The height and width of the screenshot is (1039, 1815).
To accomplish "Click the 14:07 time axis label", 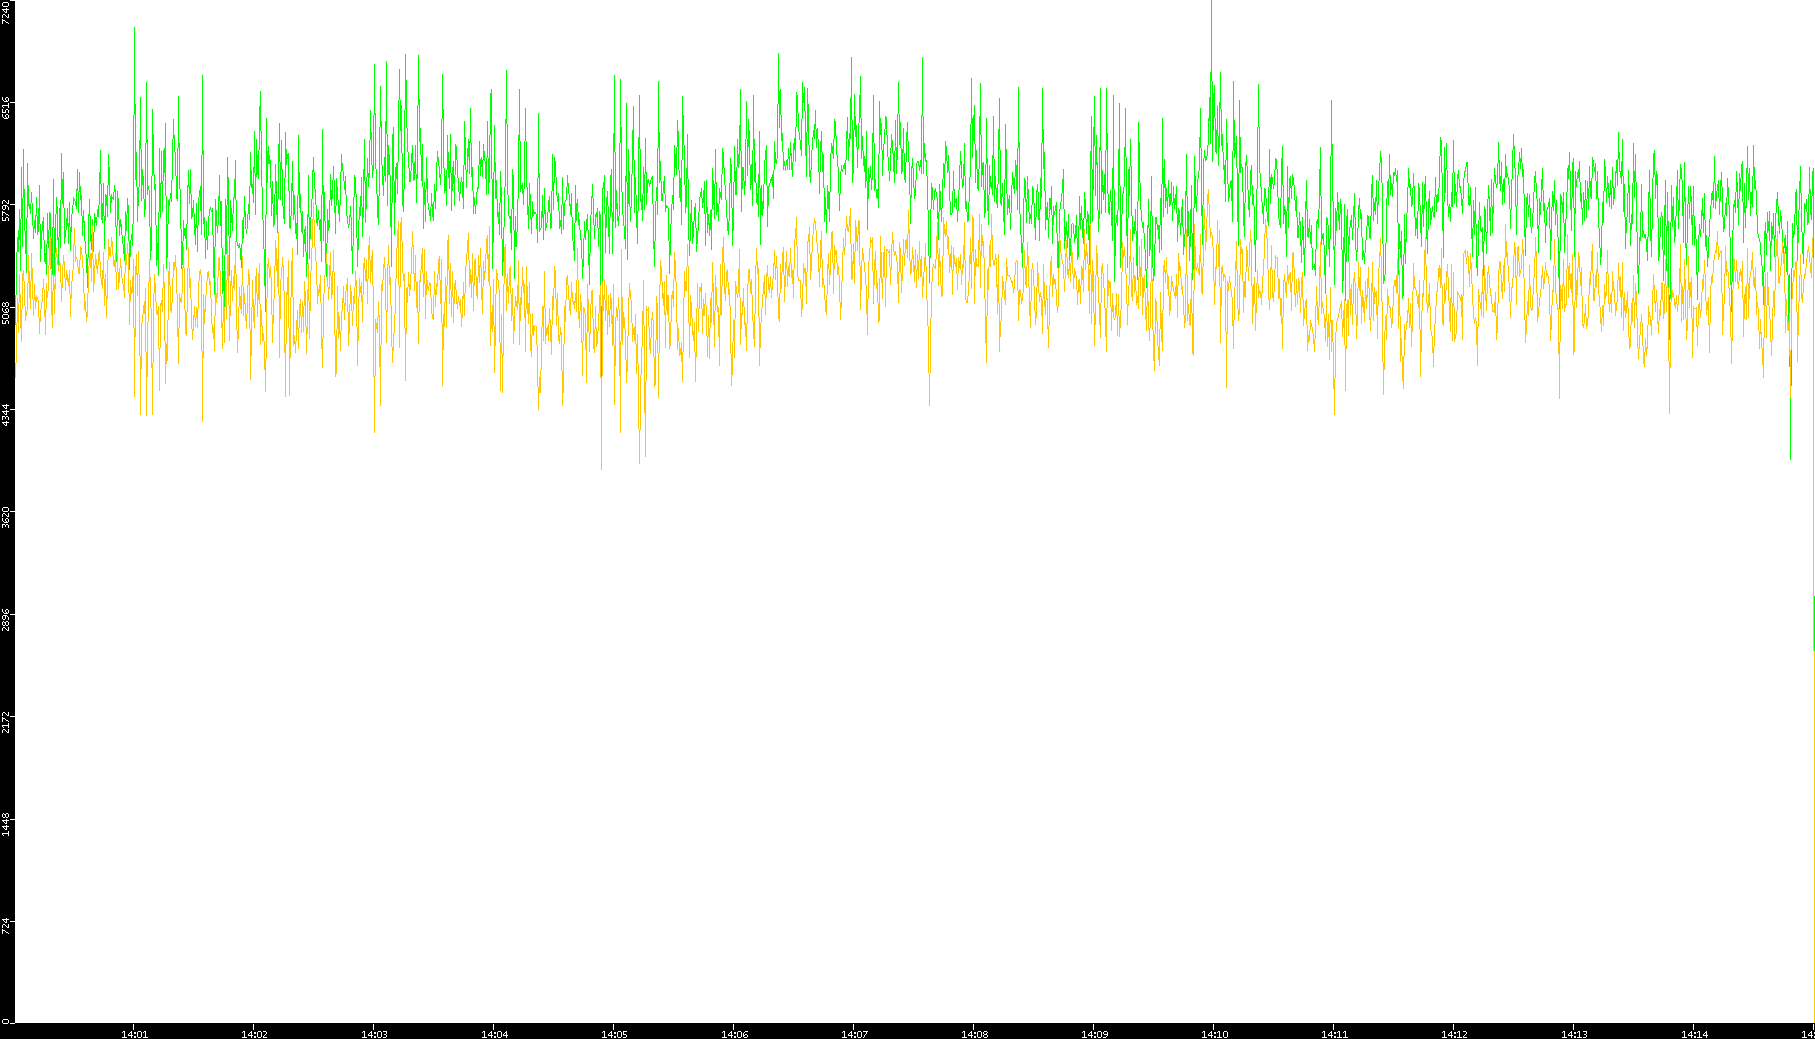I will (x=855, y=1034).
